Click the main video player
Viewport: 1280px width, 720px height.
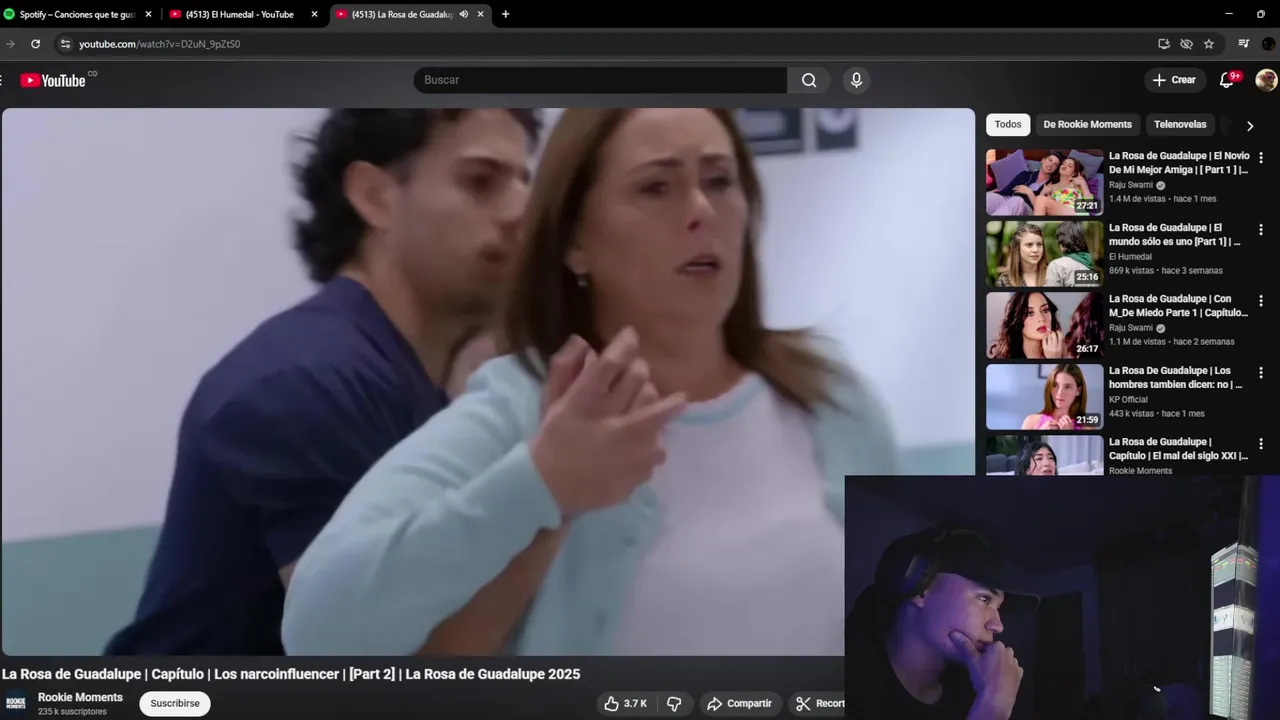point(488,382)
